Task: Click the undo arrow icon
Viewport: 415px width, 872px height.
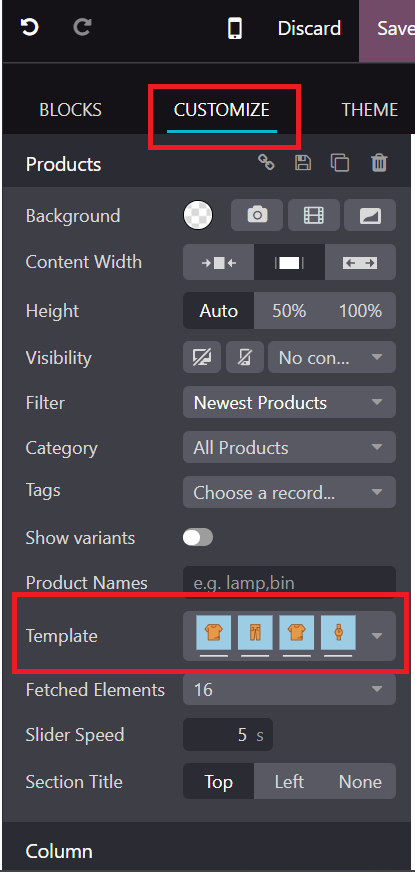Action: 29,27
